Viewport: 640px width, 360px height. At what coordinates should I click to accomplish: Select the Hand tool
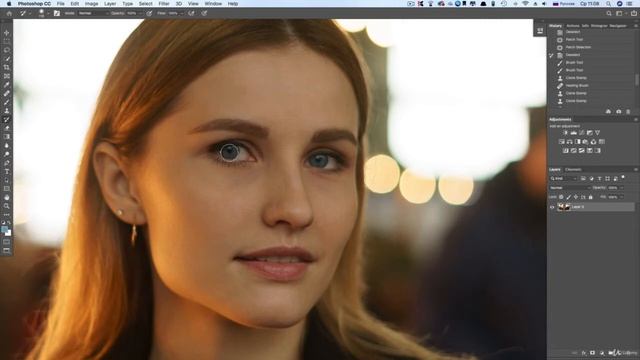click(7, 198)
